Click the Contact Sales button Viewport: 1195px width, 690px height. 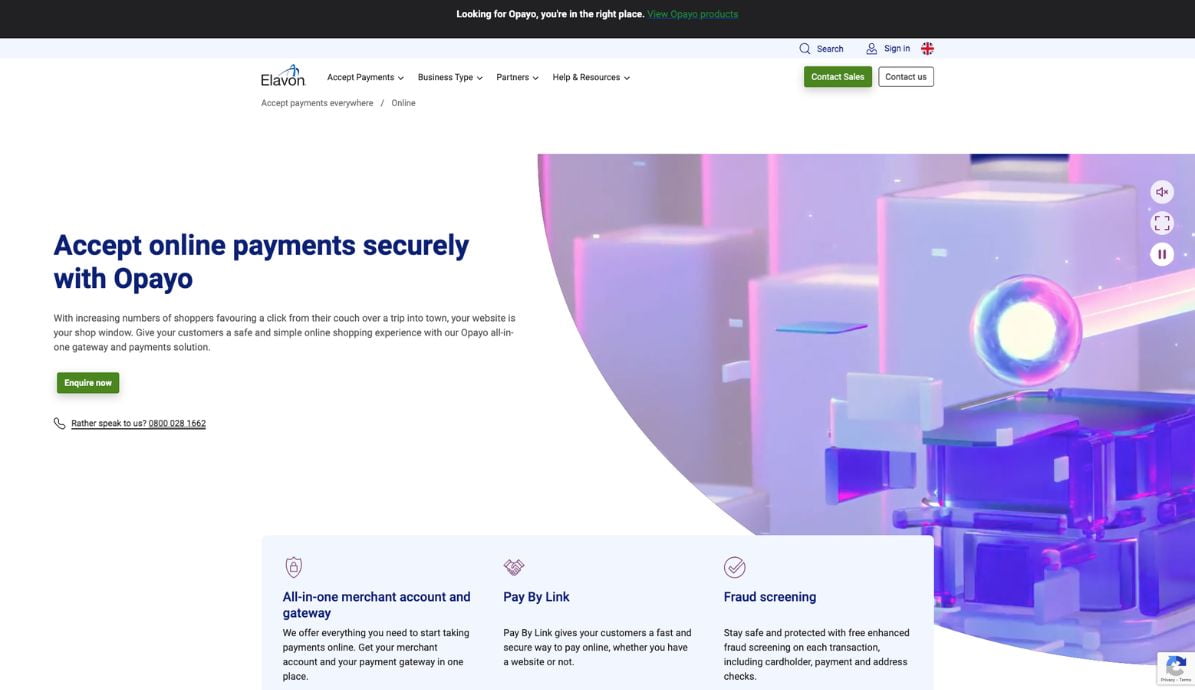[837, 76]
